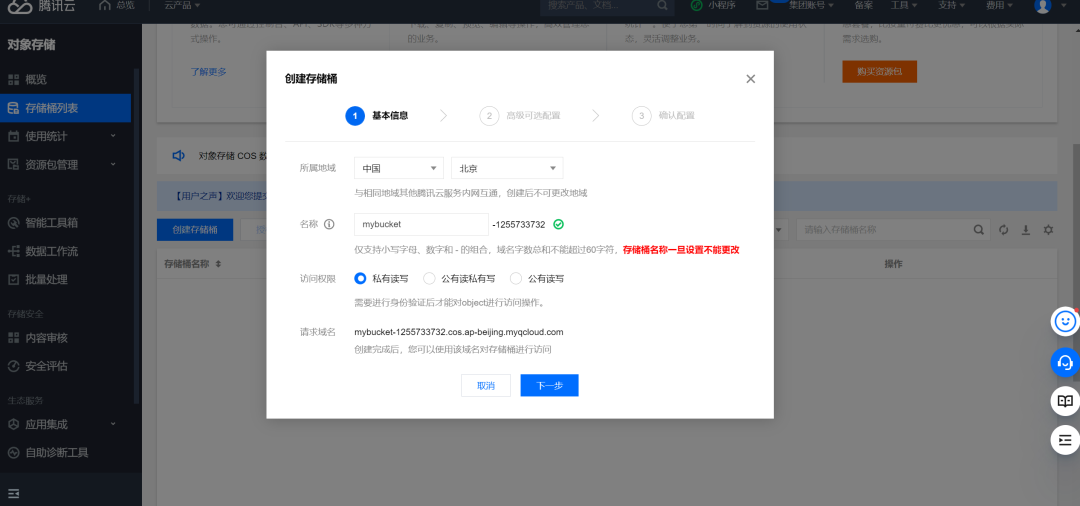
Task: Select 存储桶列表 sidebar item
Action: [65, 108]
